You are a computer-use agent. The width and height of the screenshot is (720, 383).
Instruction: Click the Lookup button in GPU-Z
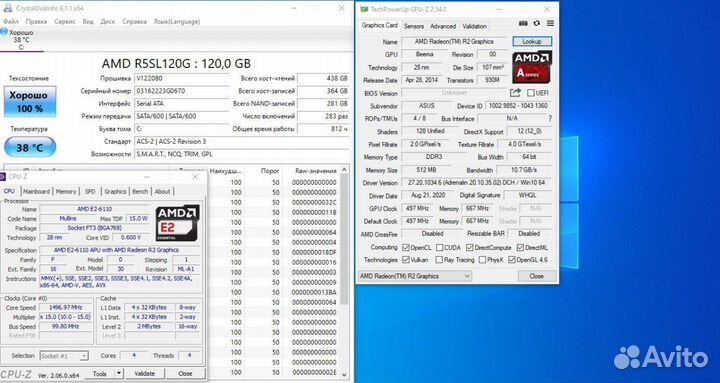coord(532,41)
